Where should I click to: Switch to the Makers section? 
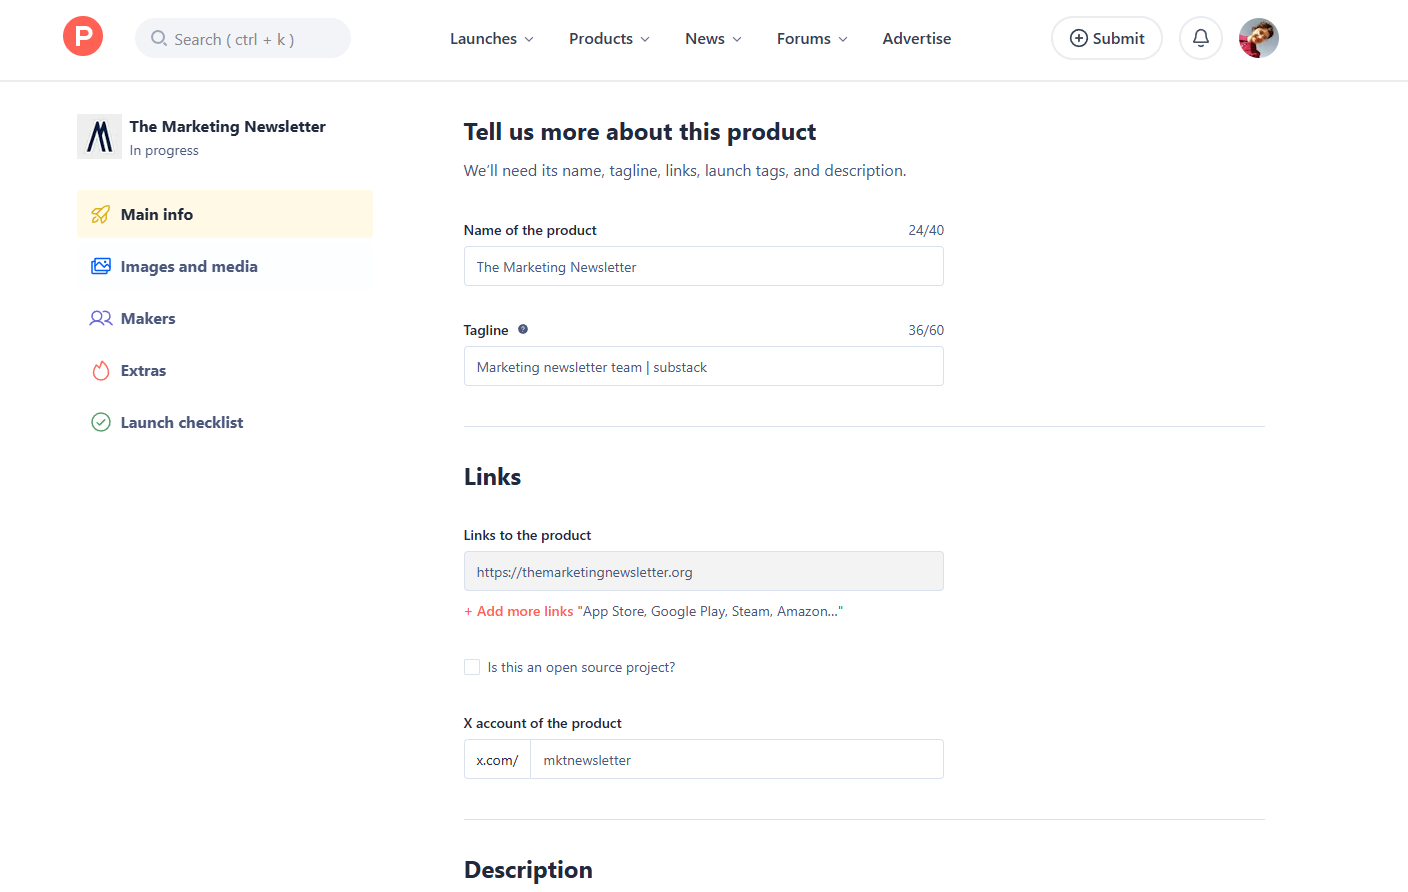coord(225,318)
